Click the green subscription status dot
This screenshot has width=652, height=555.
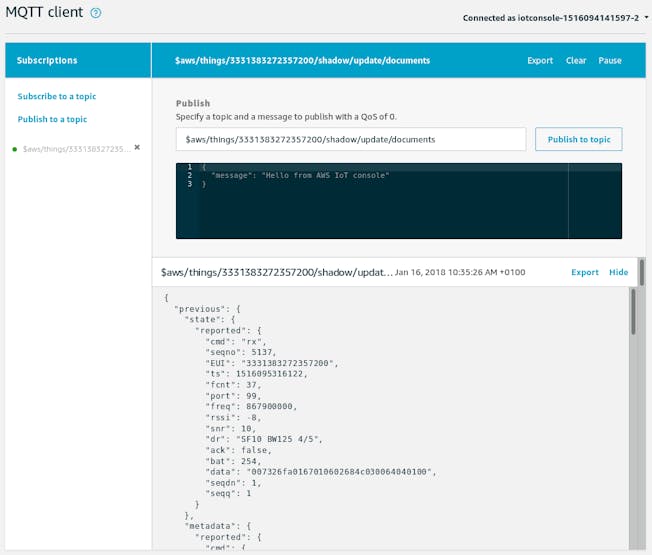point(15,149)
